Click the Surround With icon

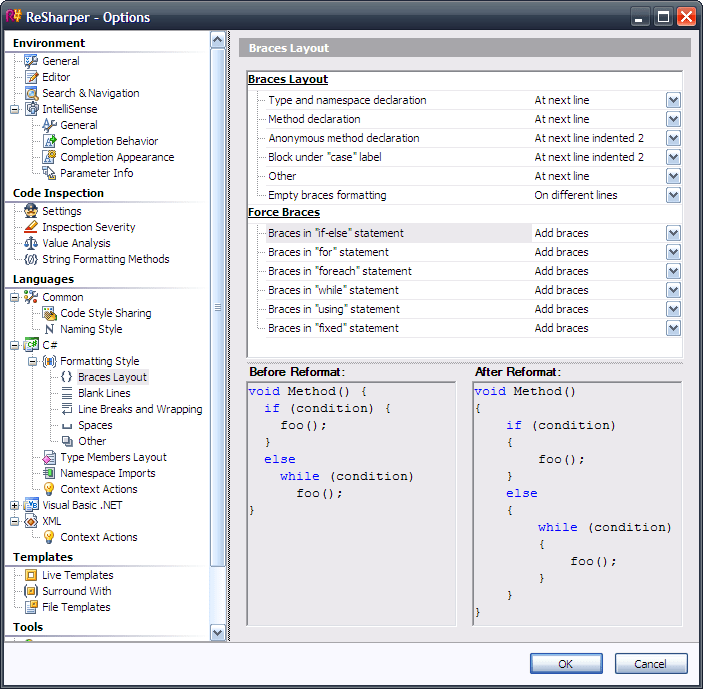(x=31, y=591)
